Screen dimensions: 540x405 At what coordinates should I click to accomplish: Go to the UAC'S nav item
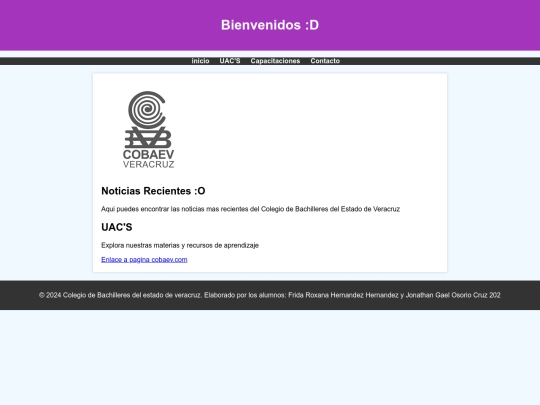point(230,61)
